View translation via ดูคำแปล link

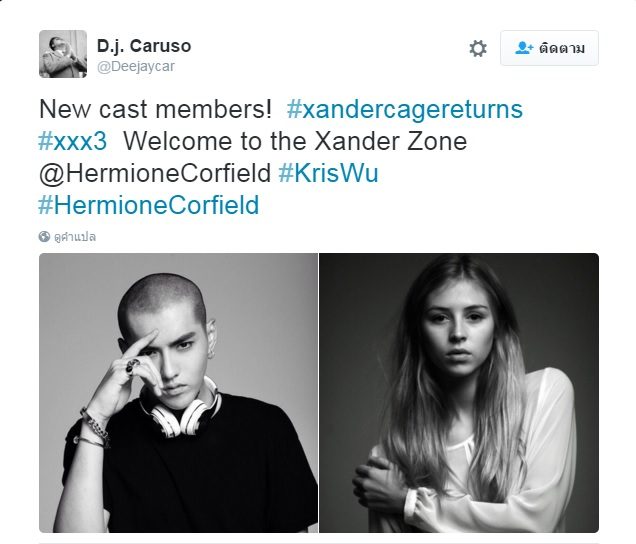(75, 237)
